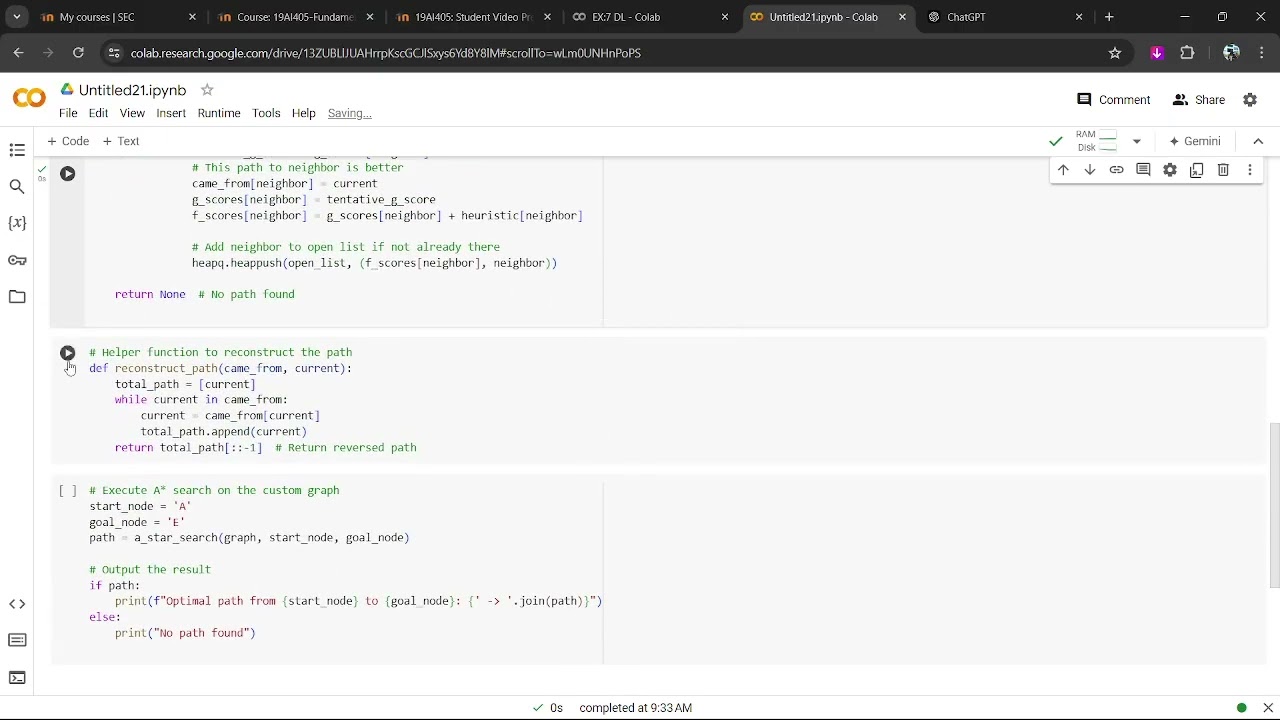Copy link to the selected cell
The image size is (1280, 720).
point(1116,170)
